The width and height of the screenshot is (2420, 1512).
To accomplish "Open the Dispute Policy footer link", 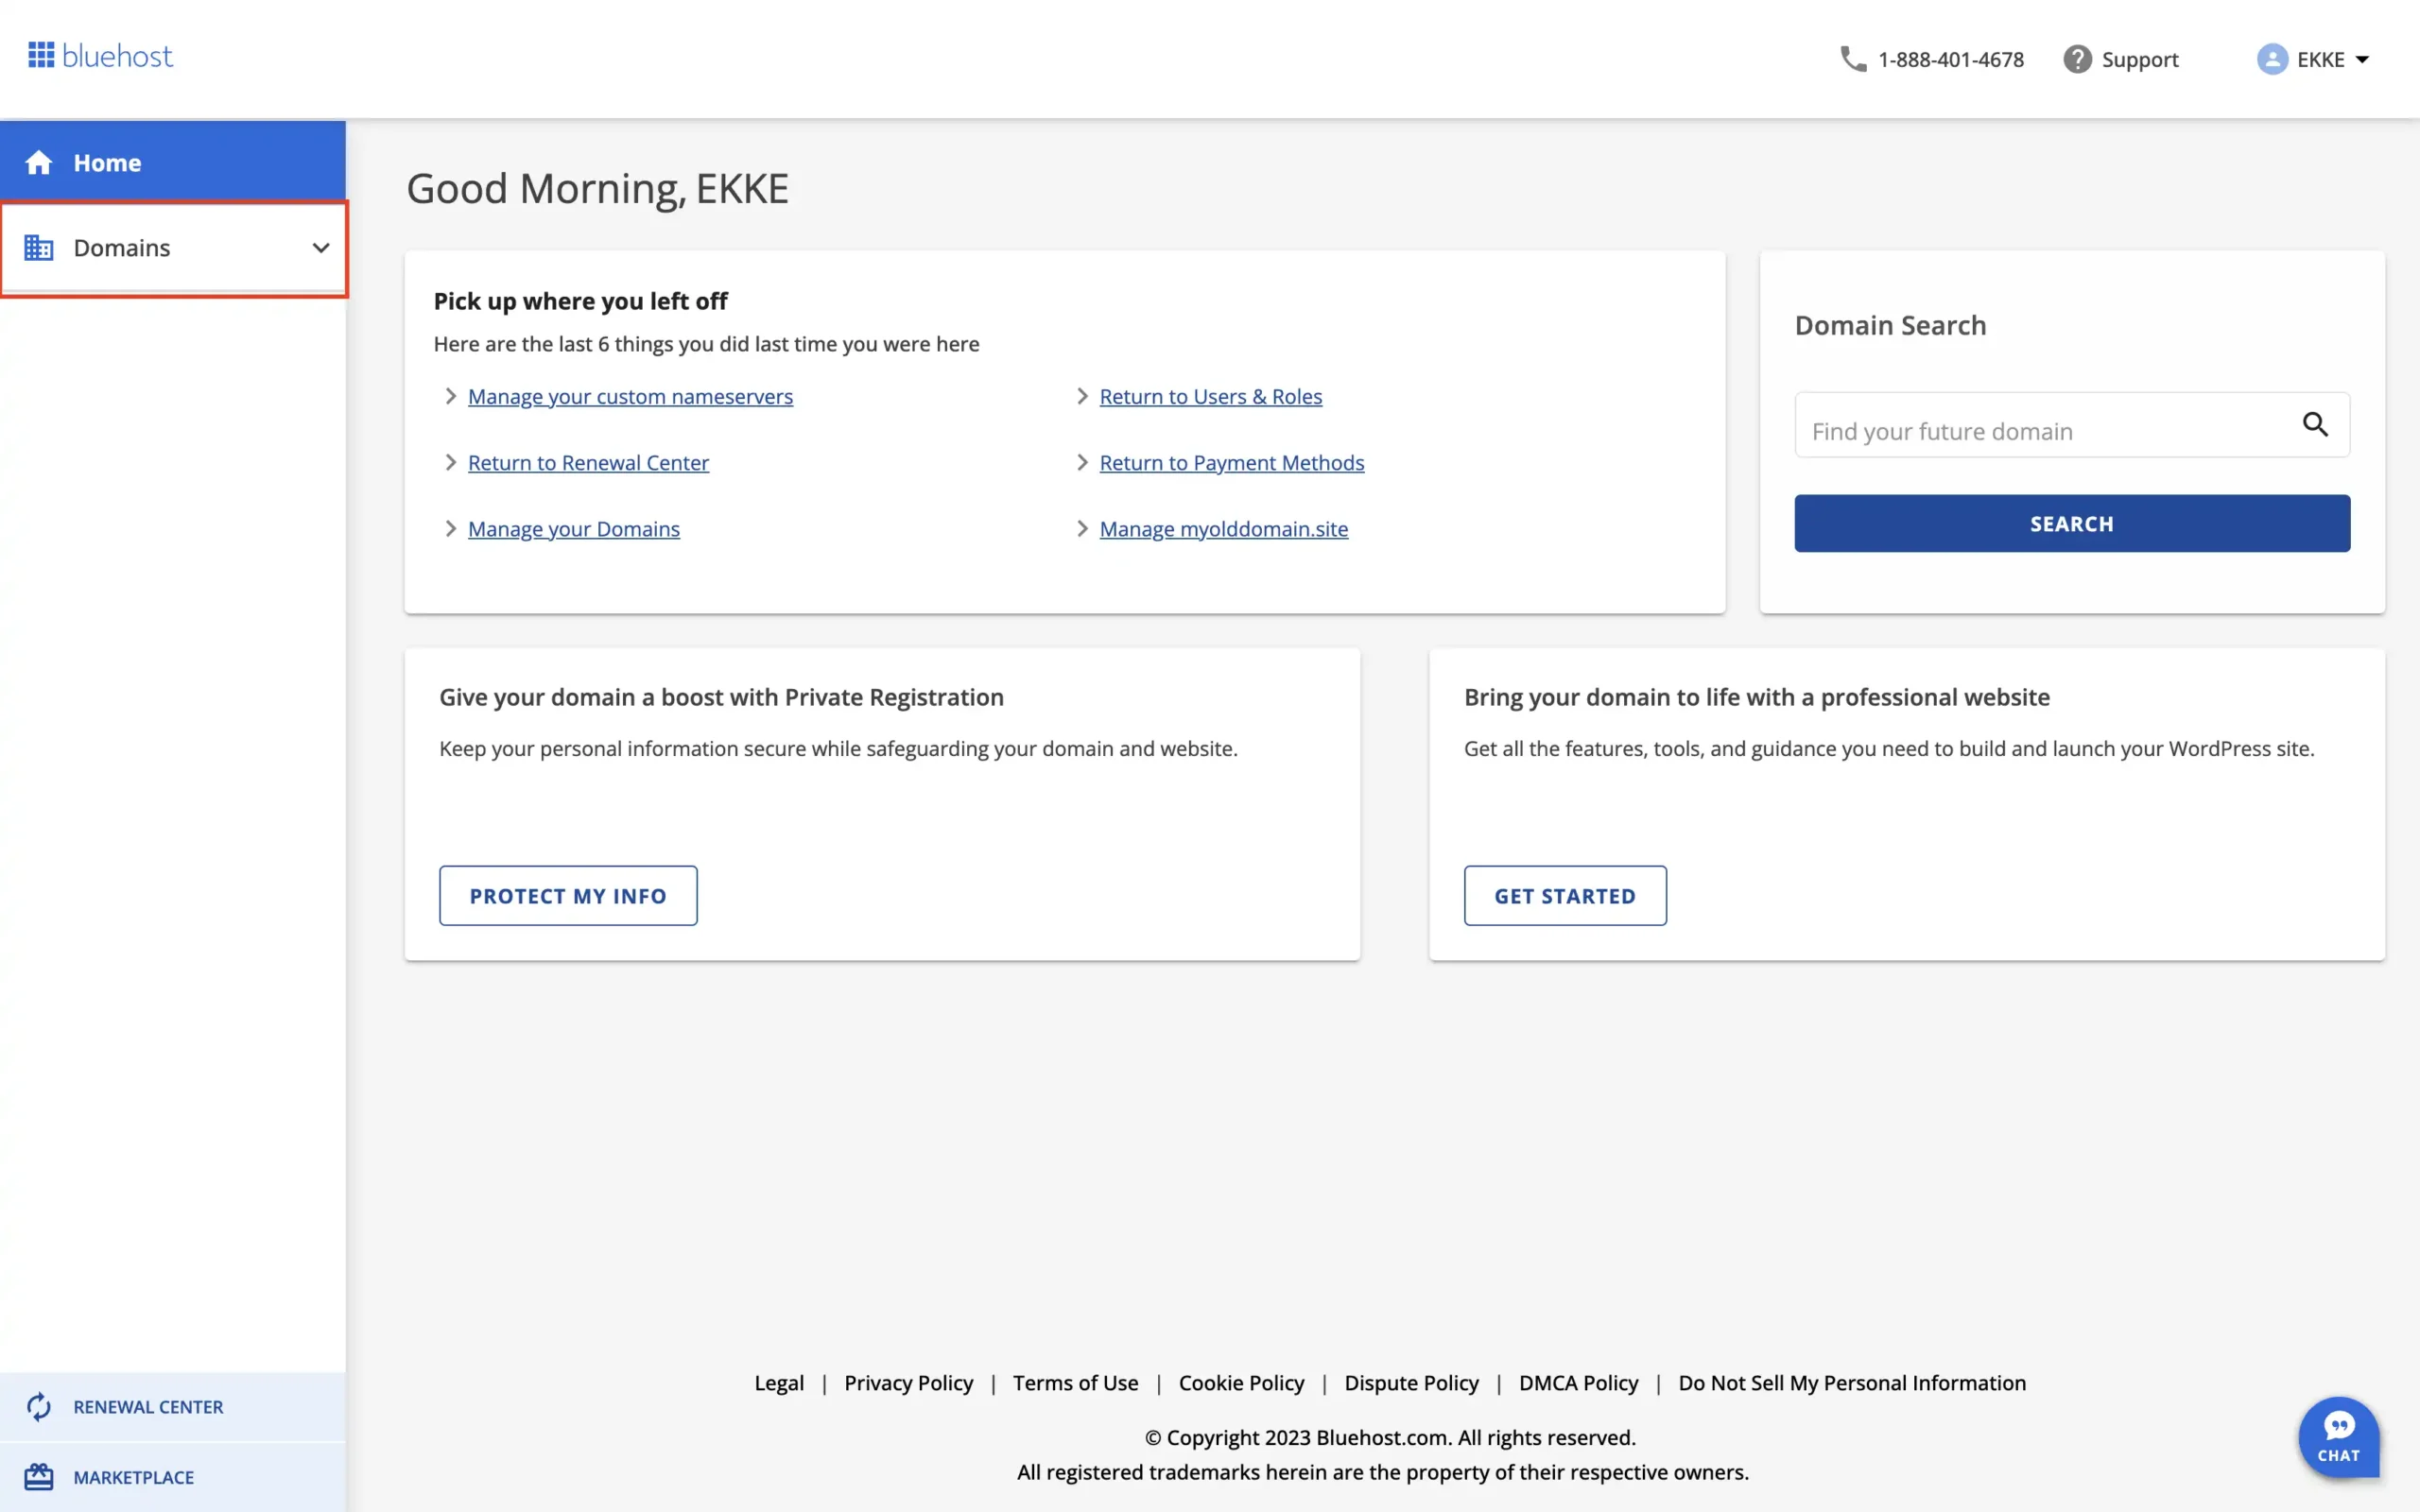I will (1411, 1383).
